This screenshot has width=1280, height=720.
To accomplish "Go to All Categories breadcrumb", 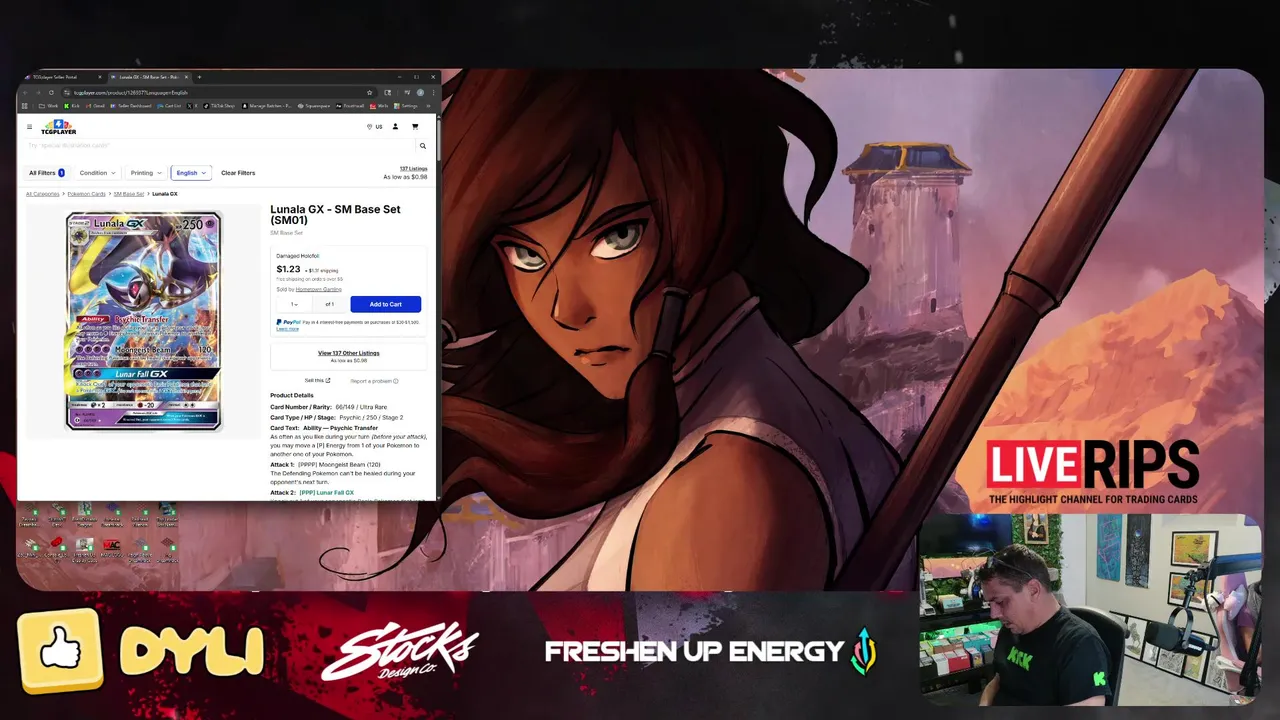I will [x=42, y=194].
